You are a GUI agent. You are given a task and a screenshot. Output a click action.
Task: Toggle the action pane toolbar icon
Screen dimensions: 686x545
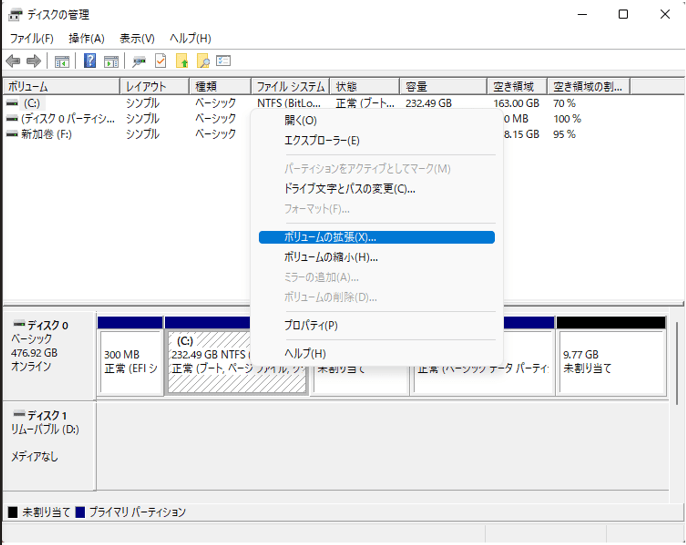click(x=111, y=62)
